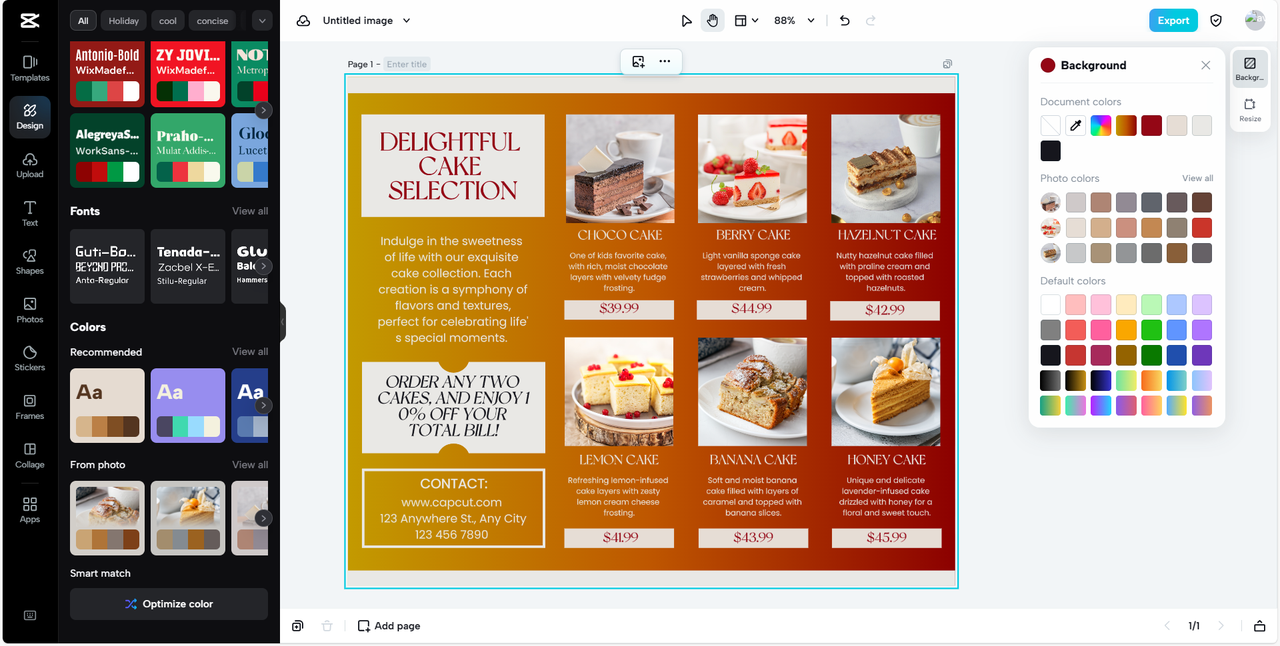Click the Add page button
This screenshot has height=646, width=1280.
pyautogui.click(x=389, y=626)
